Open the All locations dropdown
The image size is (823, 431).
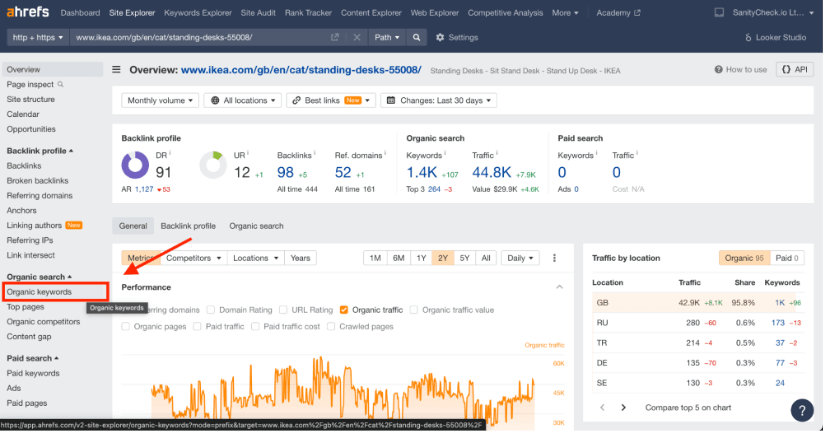(x=241, y=100)
